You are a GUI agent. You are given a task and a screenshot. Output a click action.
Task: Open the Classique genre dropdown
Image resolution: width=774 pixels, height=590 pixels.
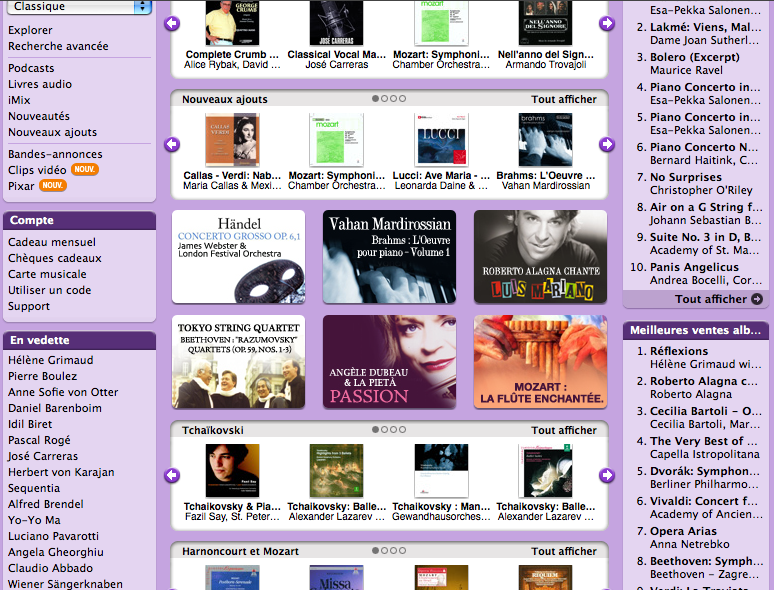click(x=79, y=6)
